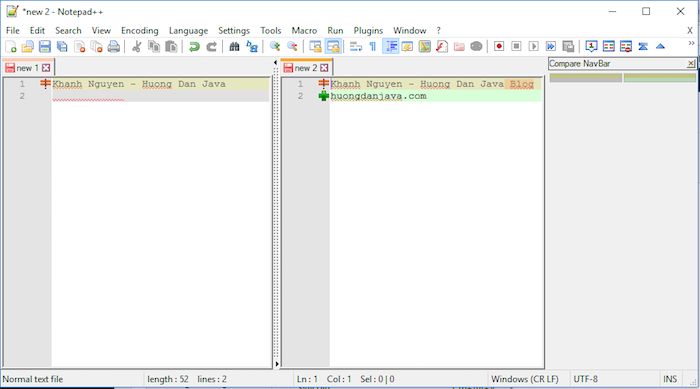Open the Document Map icon

click(425, 46)
